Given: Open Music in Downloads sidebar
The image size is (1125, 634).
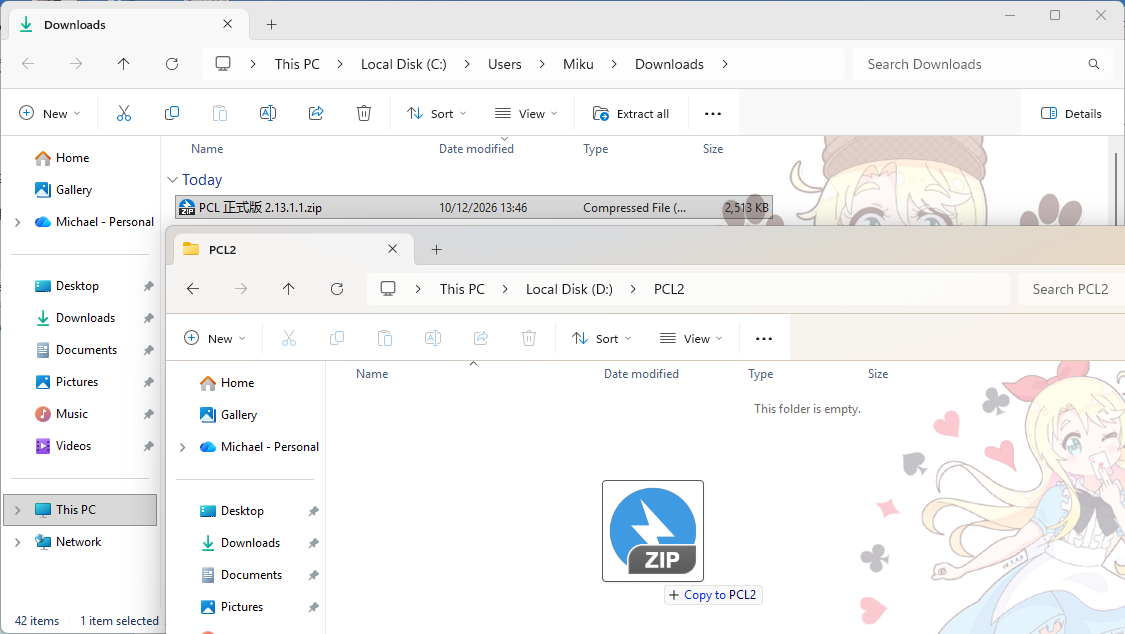Looking at the screenshot, I should click(62, 414).
